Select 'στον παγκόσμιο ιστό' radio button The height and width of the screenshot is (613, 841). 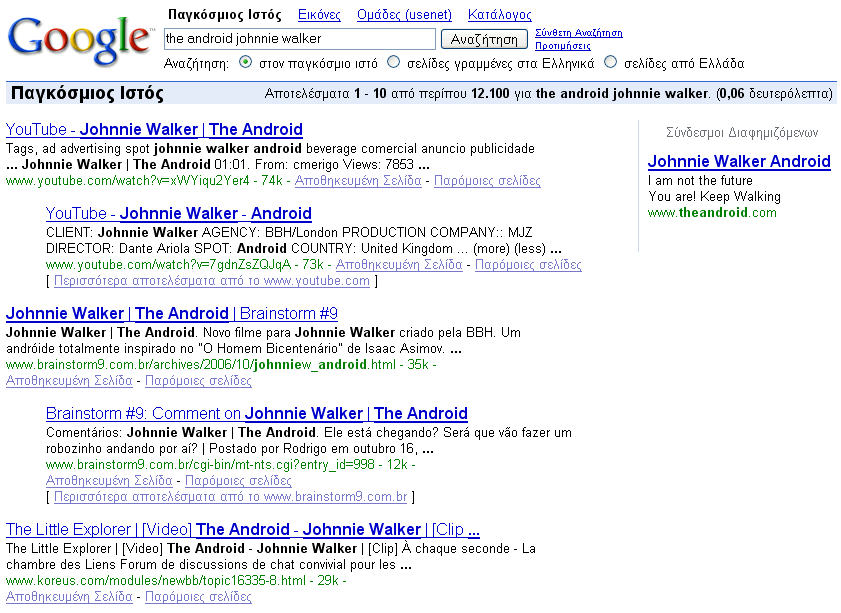pos(245,62)
